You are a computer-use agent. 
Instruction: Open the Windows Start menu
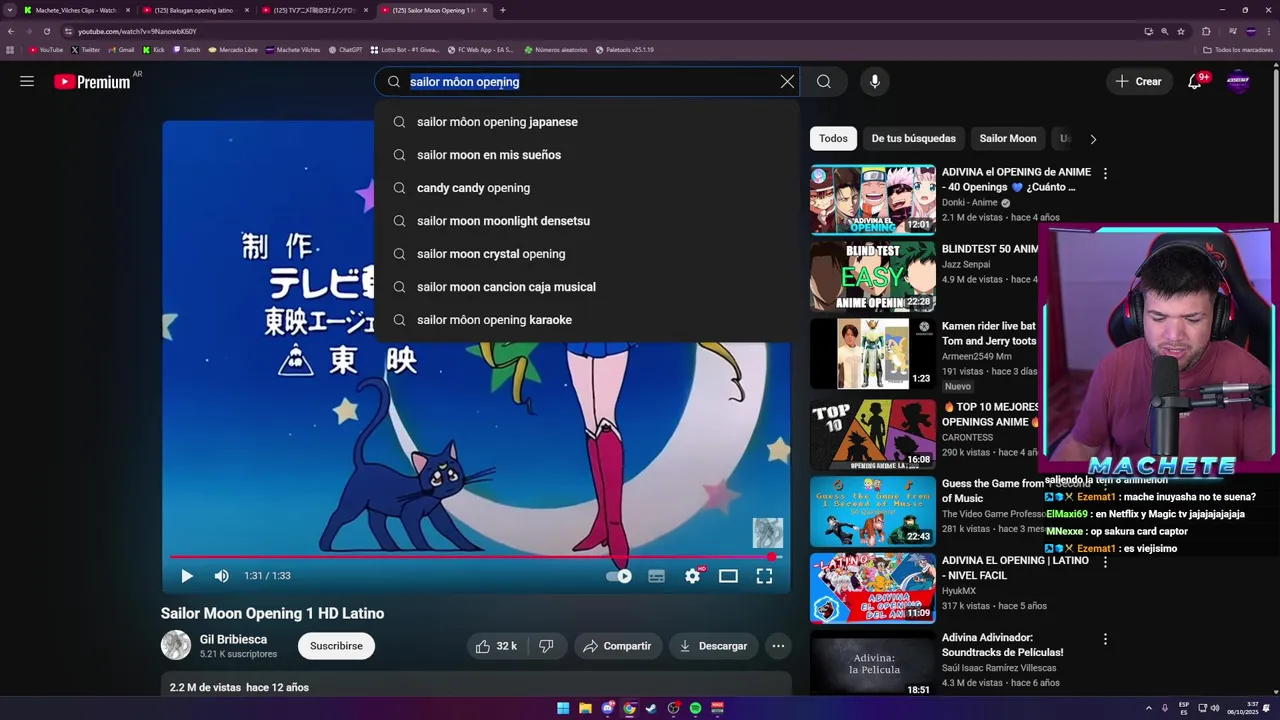563,708
